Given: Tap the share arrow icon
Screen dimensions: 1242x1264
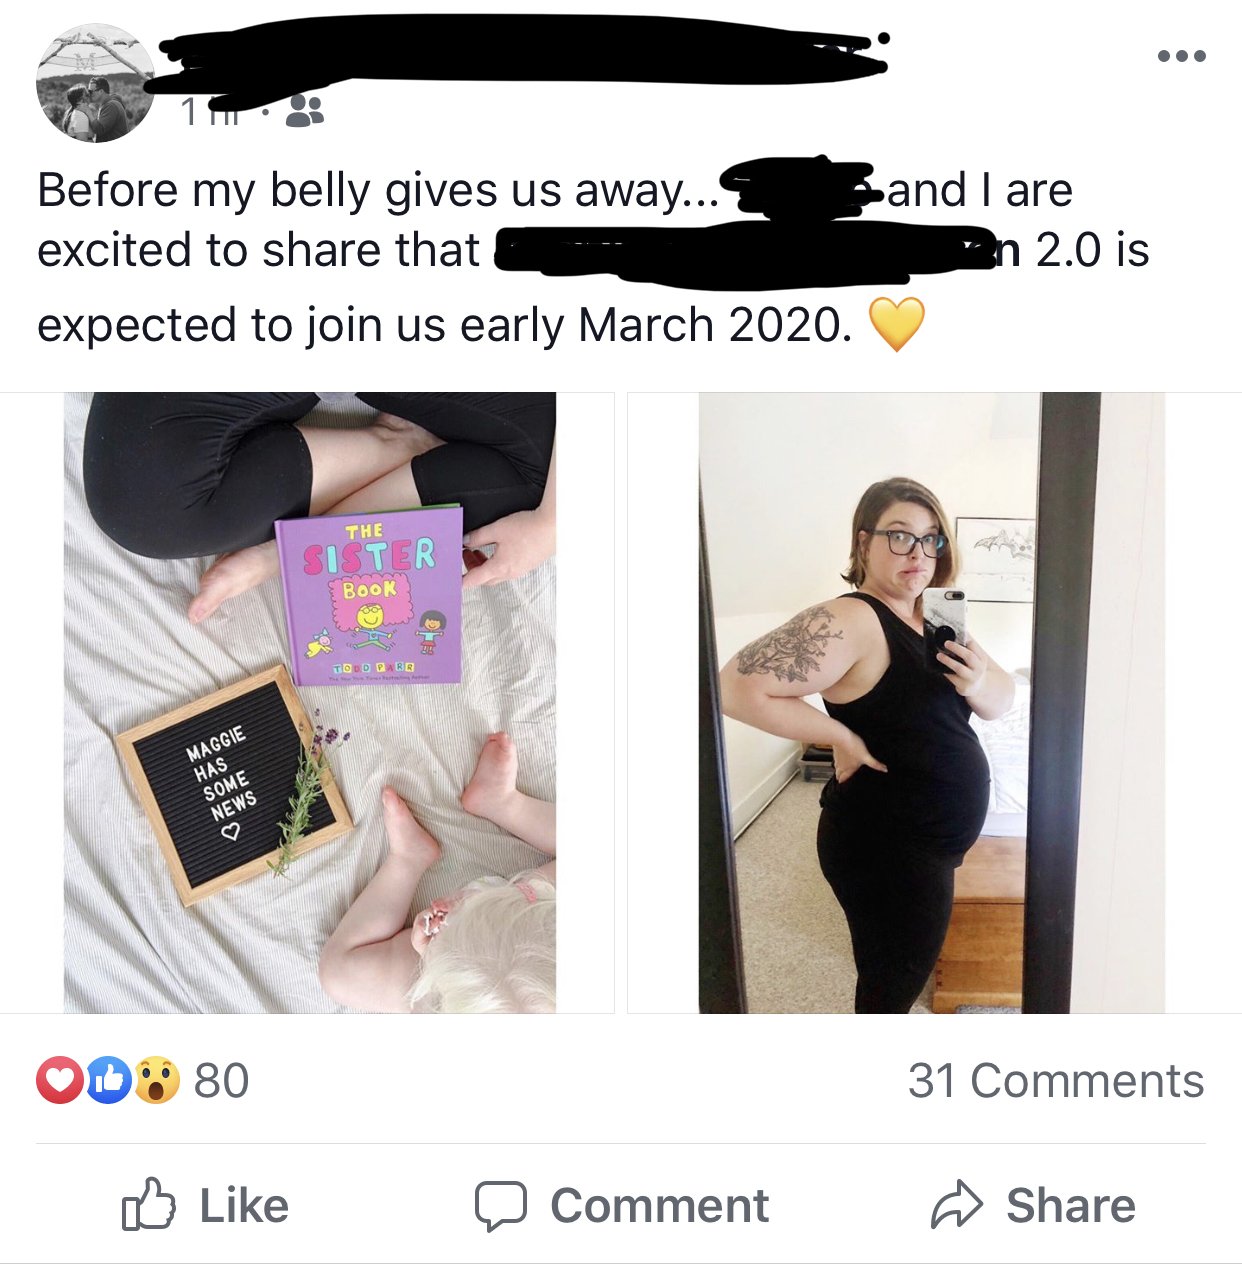Looking at the screenshot, I should (957, 1204).
